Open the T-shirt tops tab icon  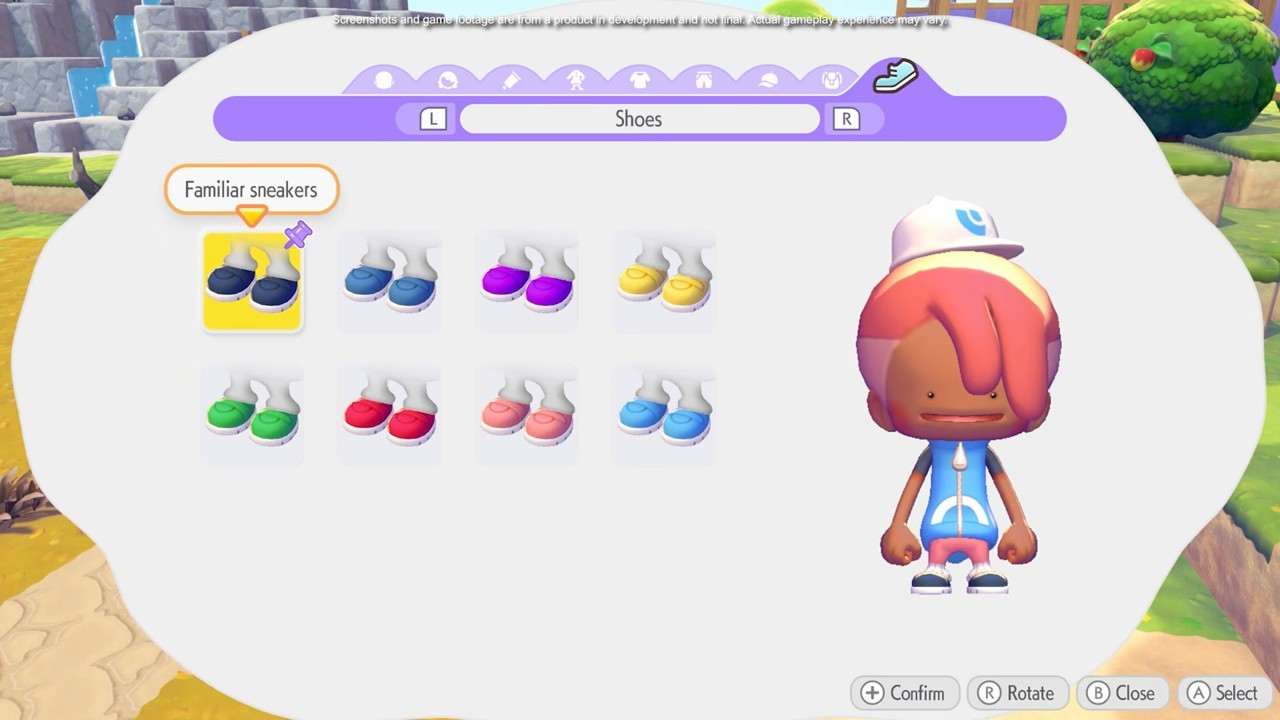[640, 81]
